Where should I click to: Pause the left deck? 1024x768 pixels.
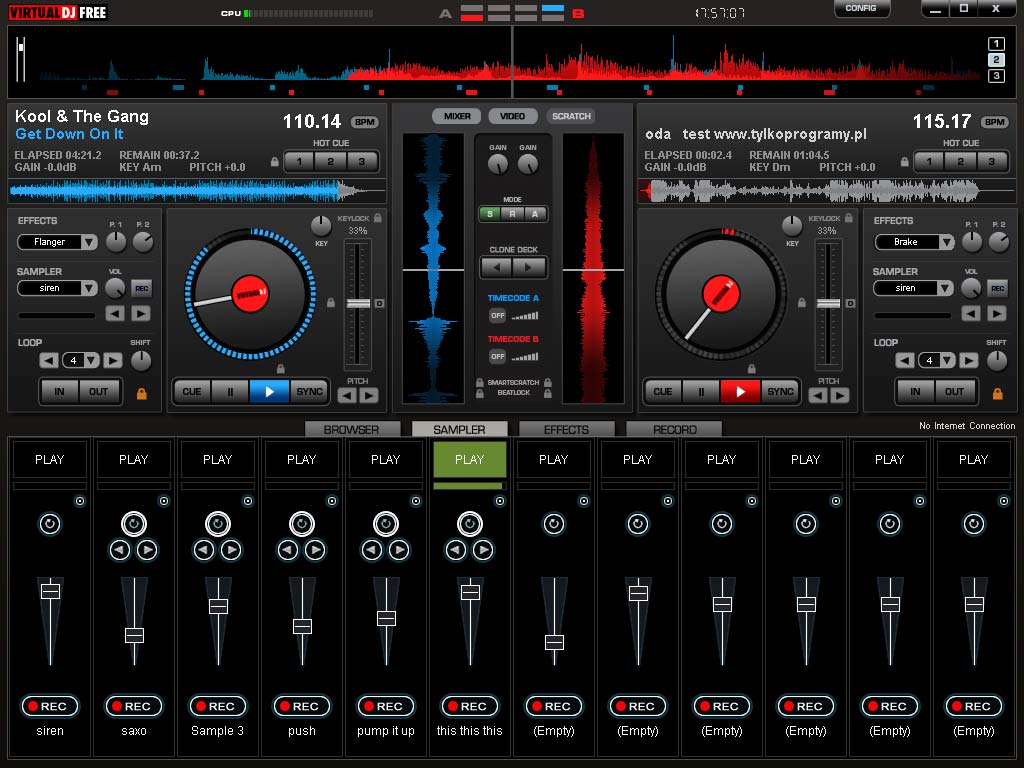[x=230, y=392]
